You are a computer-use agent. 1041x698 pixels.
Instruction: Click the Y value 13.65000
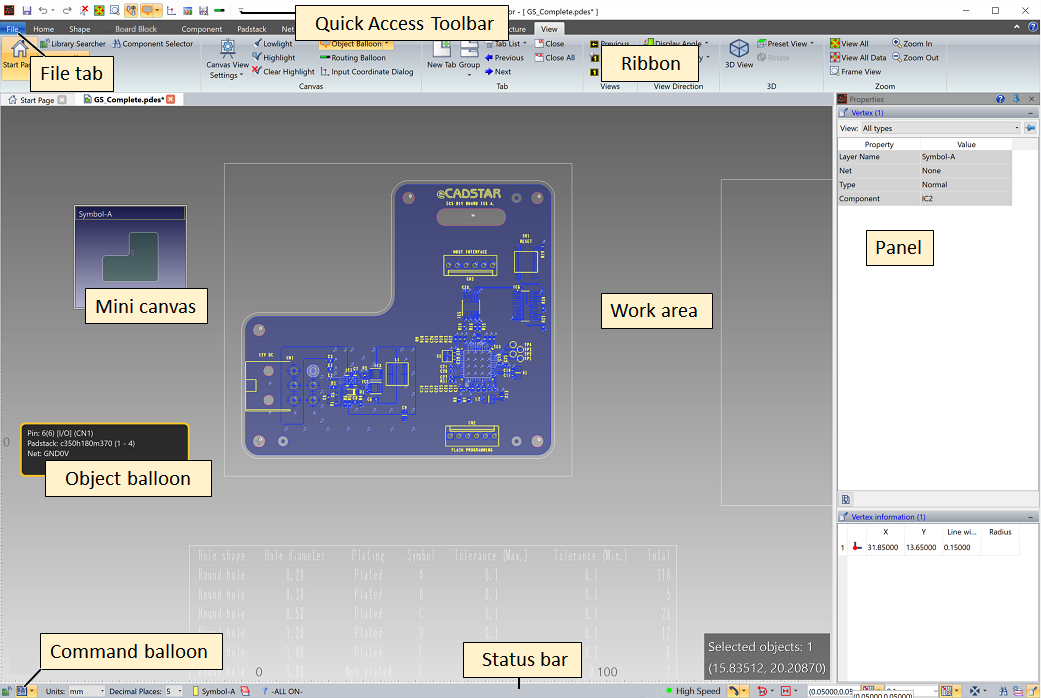tap(921, 547)
